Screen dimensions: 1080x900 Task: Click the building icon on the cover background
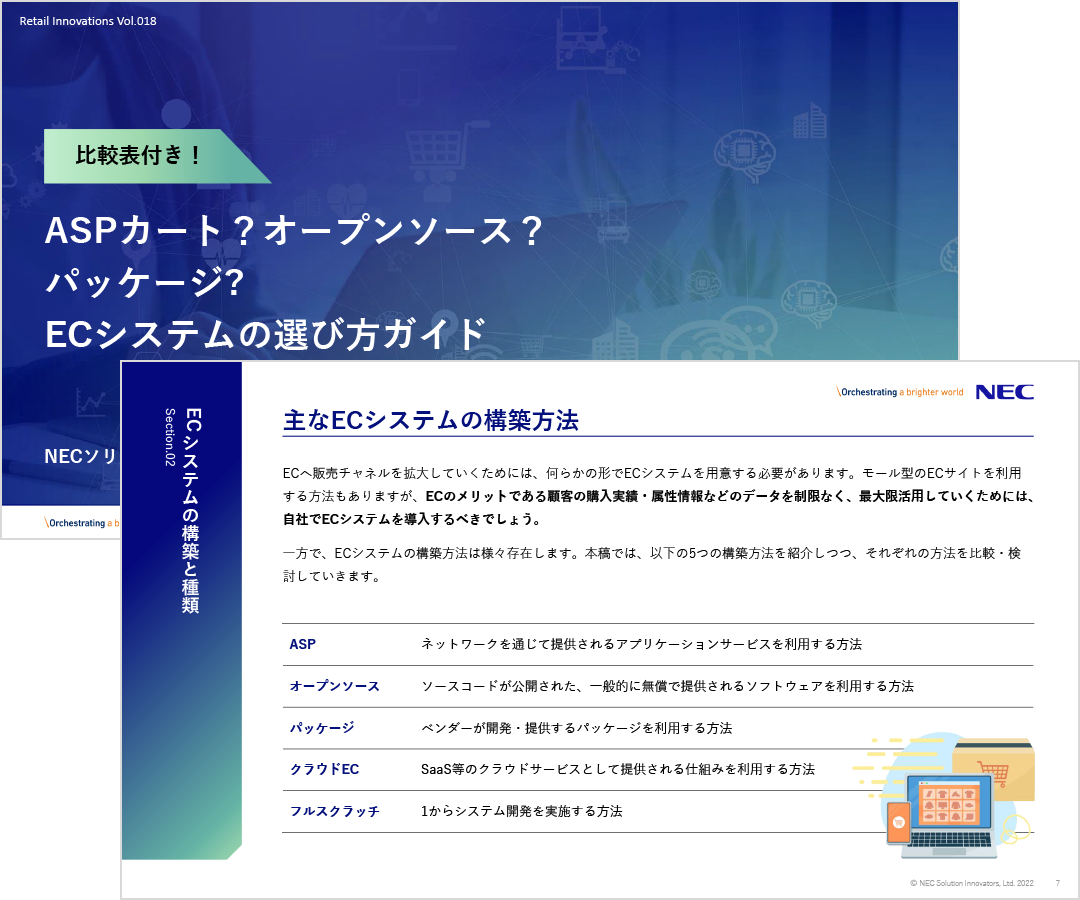(810, 120)
